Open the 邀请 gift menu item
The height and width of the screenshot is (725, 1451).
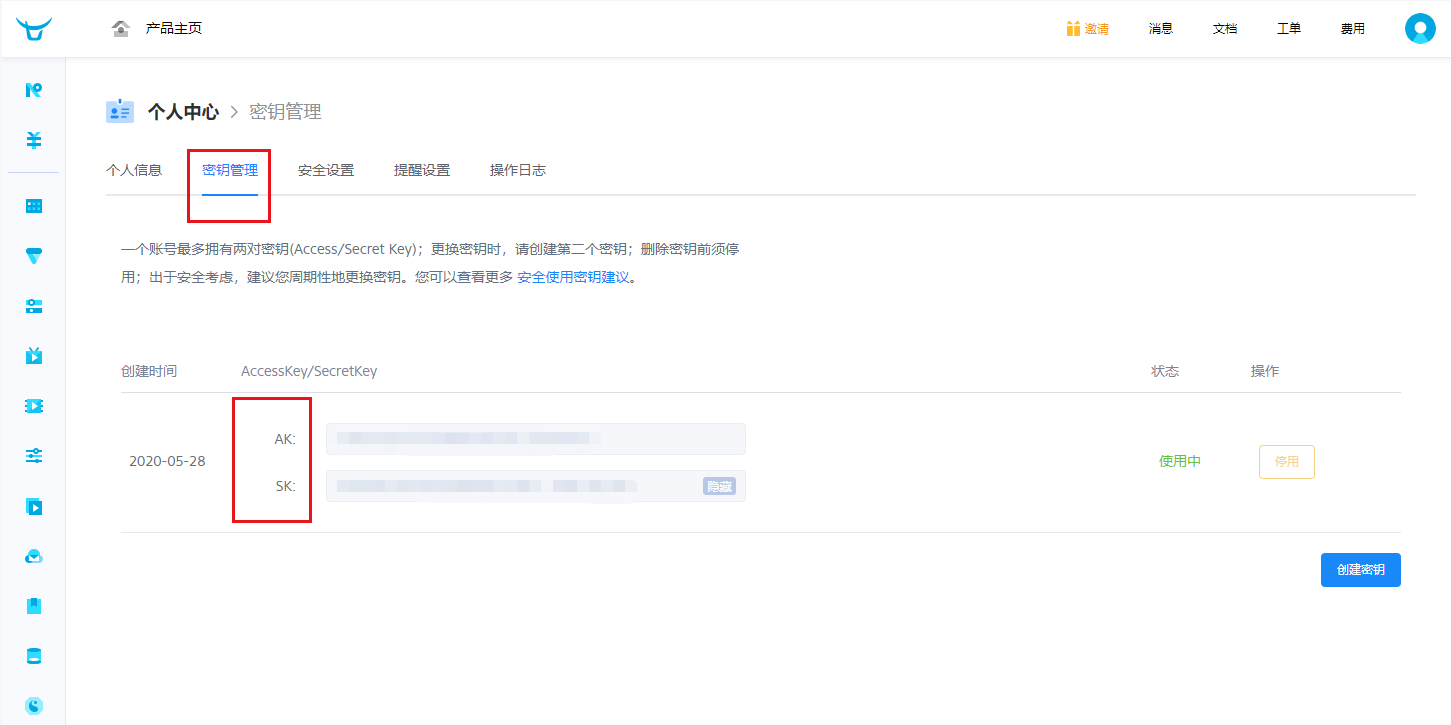pyautogui.click(x=1087, y=29)
